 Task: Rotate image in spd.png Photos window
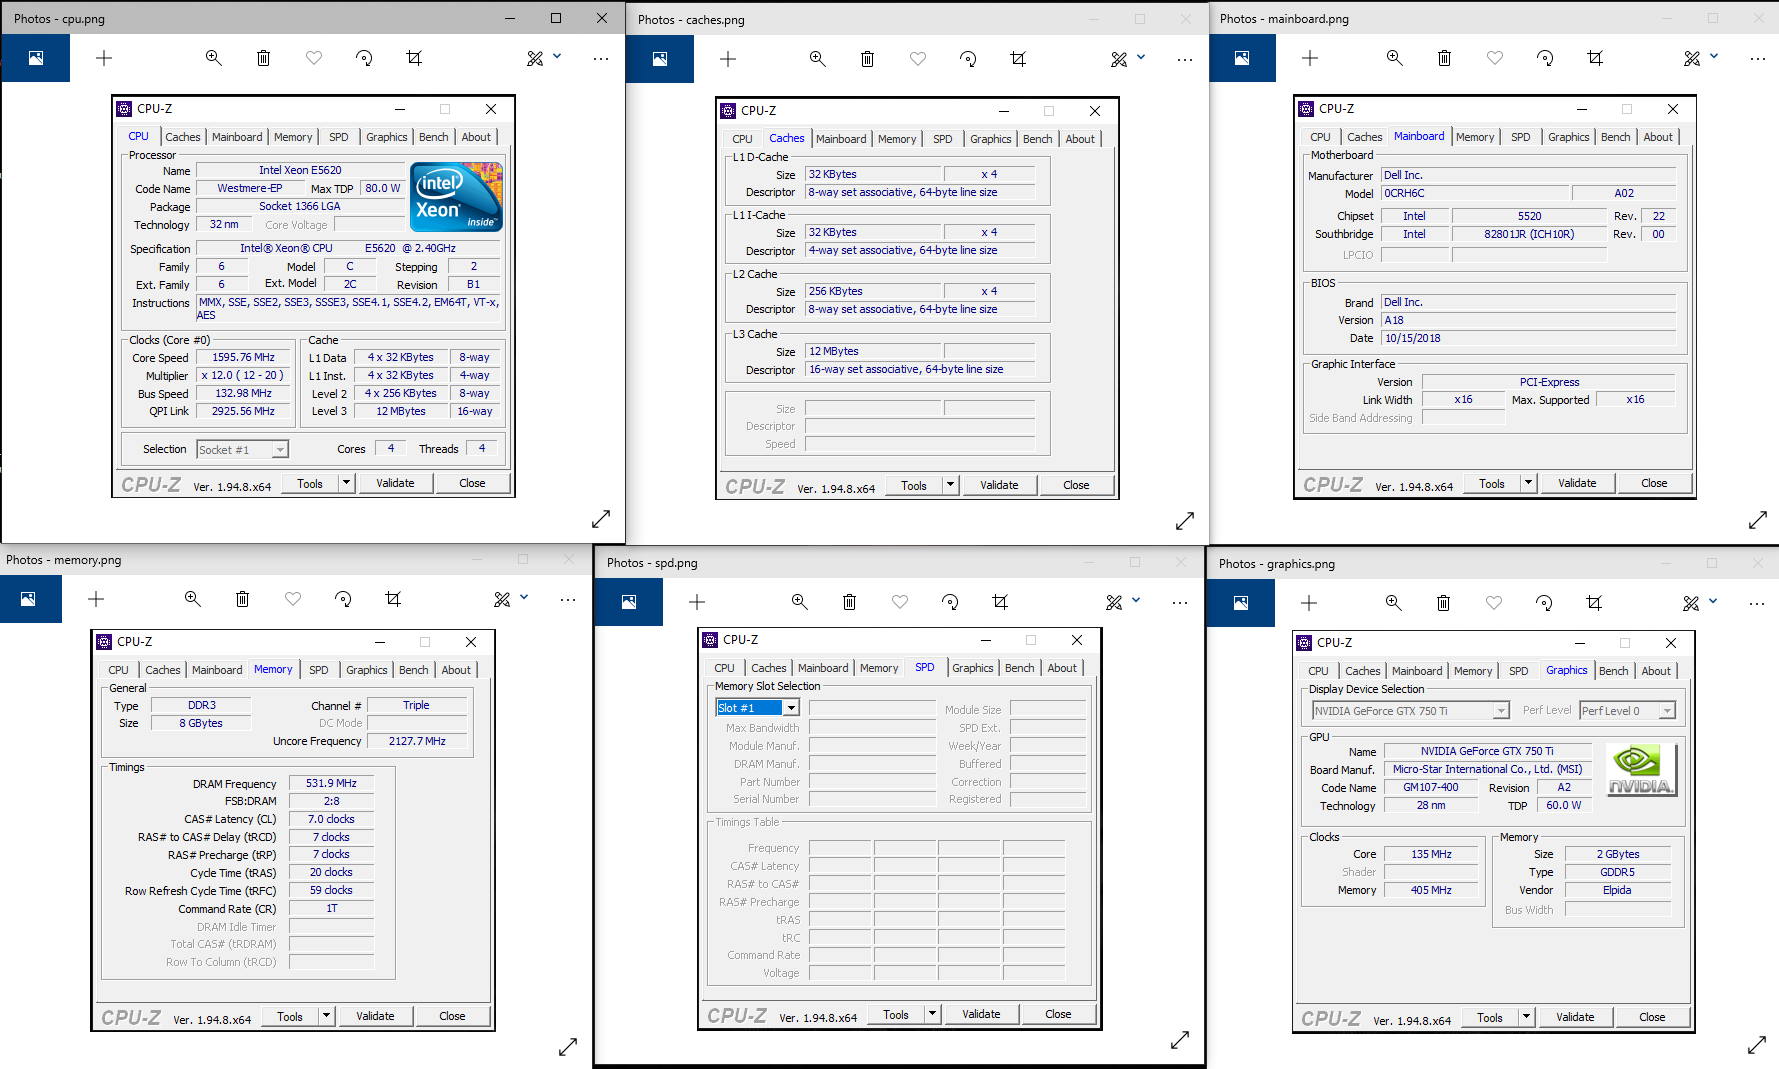pyautogui.click(x=950, y=602)
